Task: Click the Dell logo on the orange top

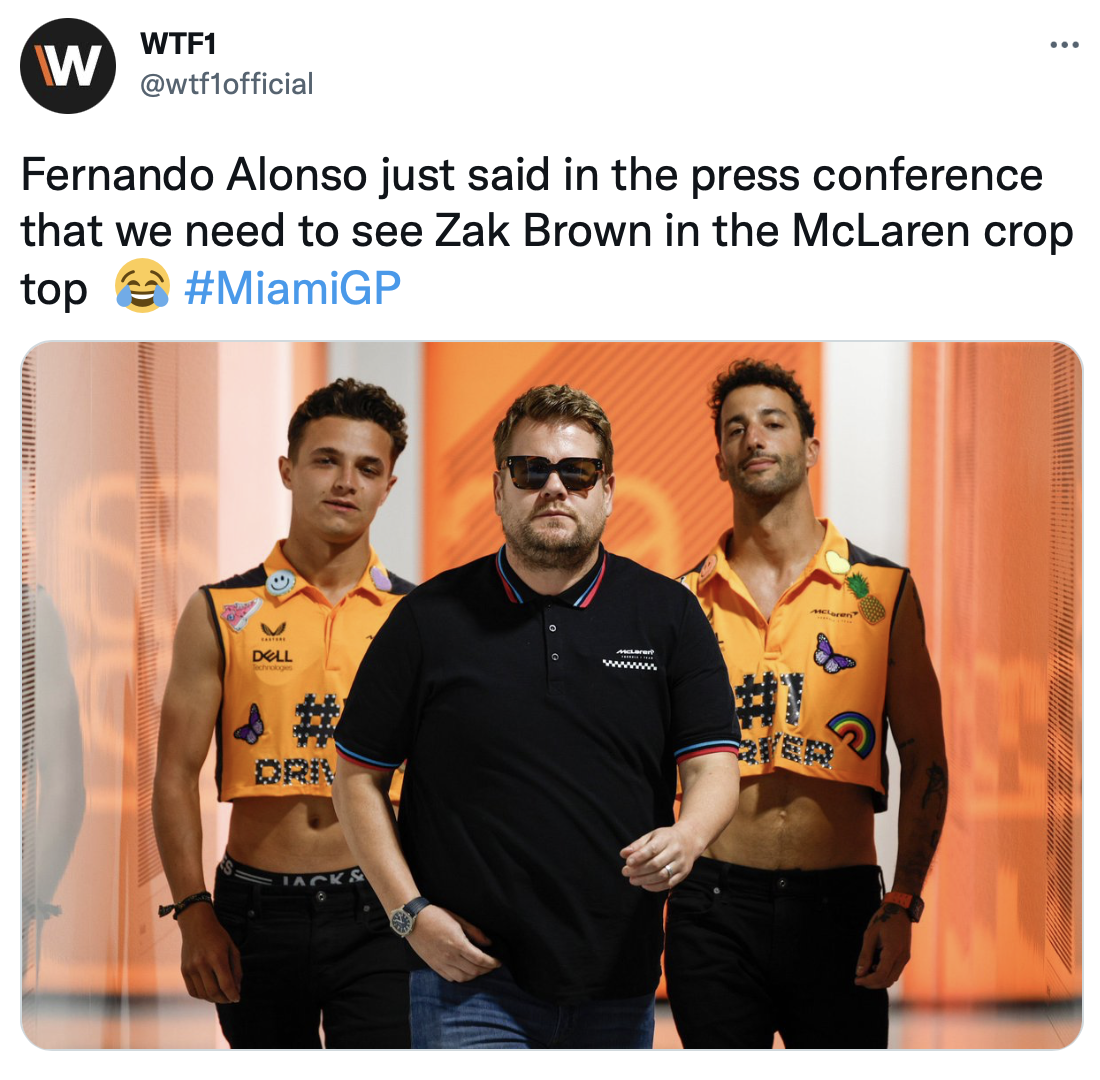Action: 272,655
